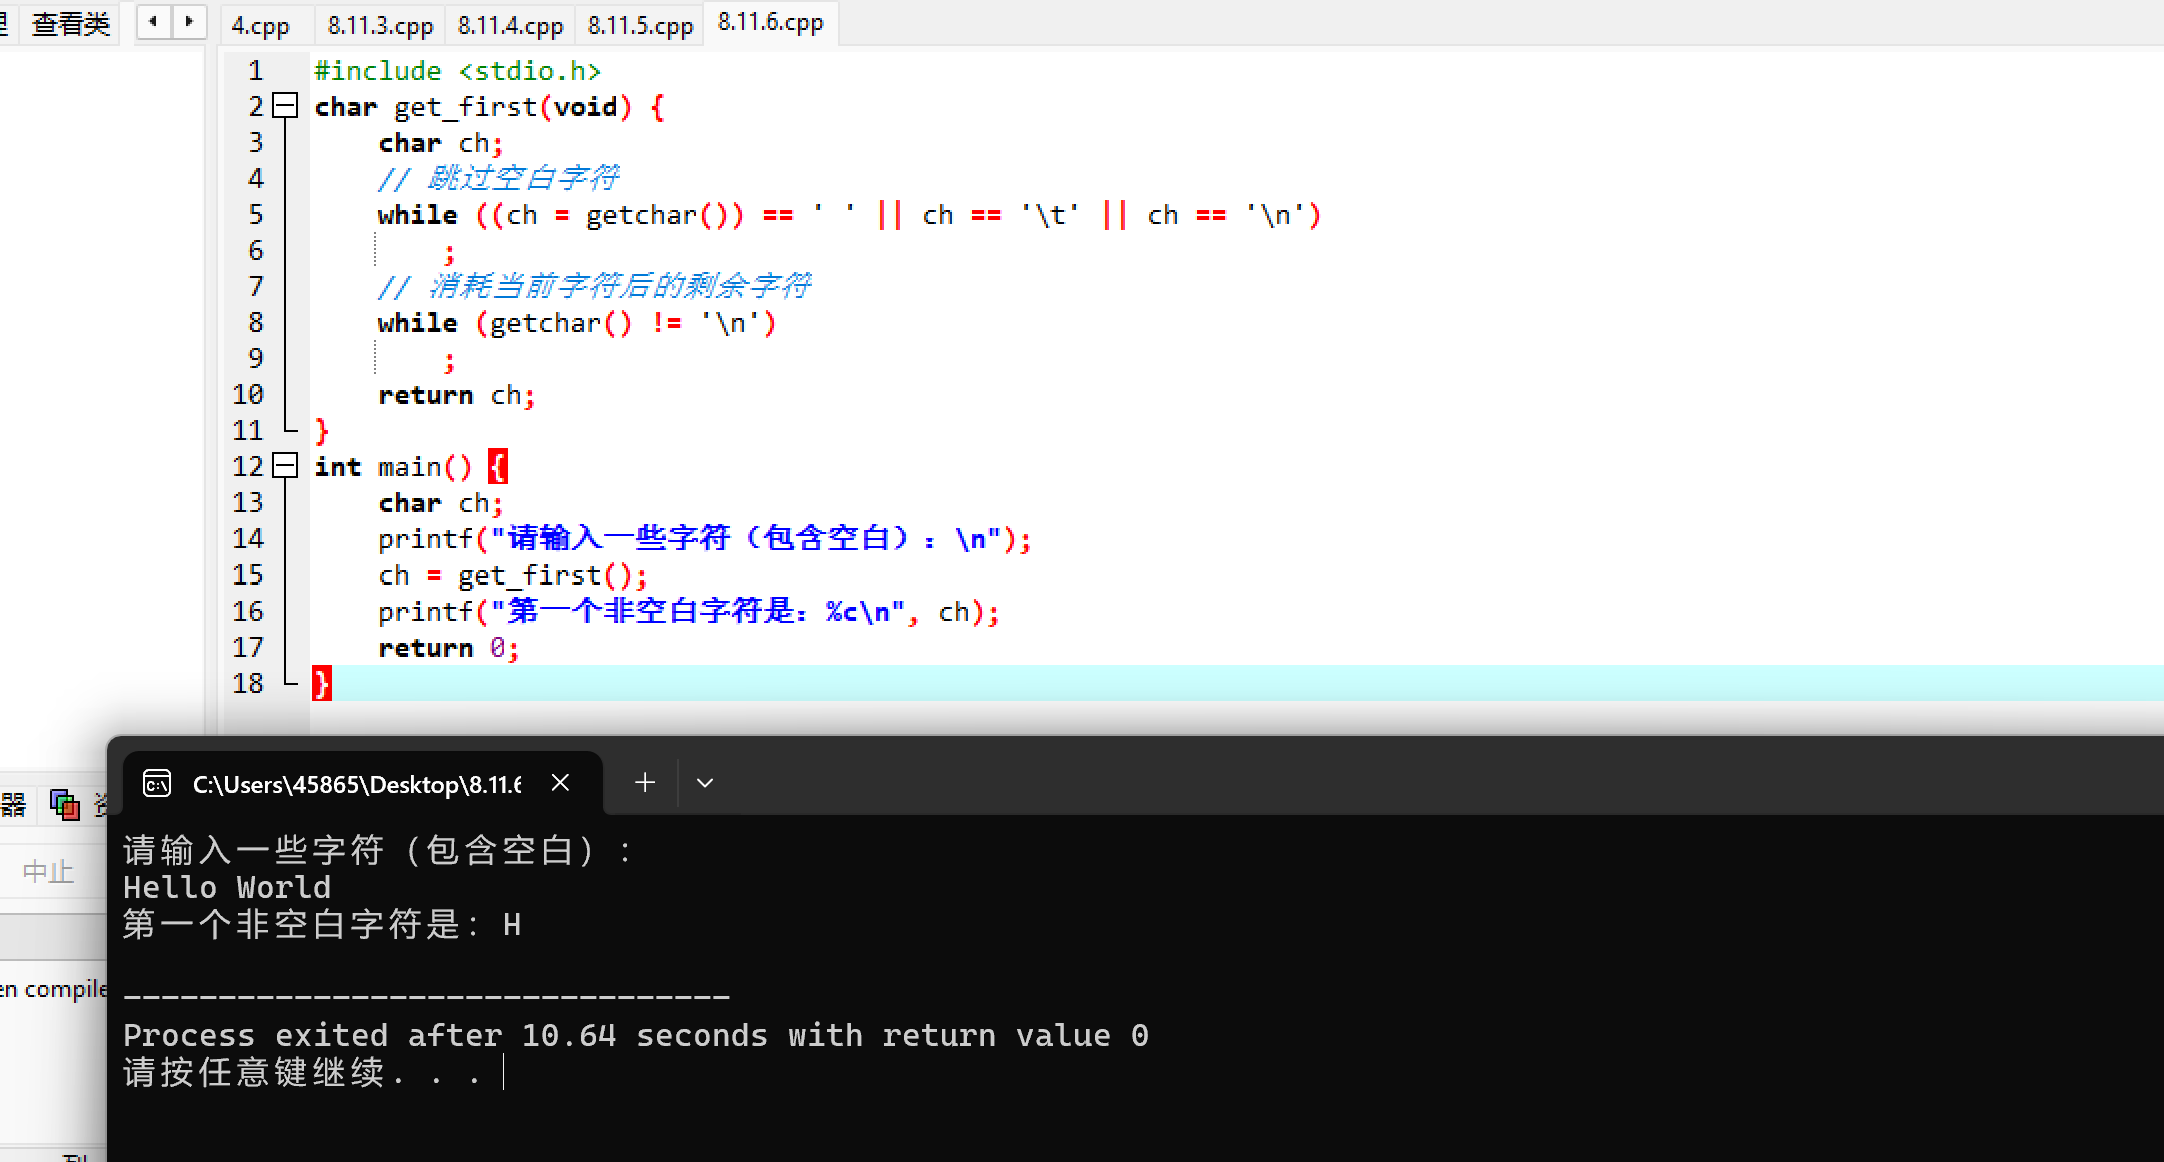
Task: Switch to the 8.11.3.cpp tab
Action: [380, 25]
